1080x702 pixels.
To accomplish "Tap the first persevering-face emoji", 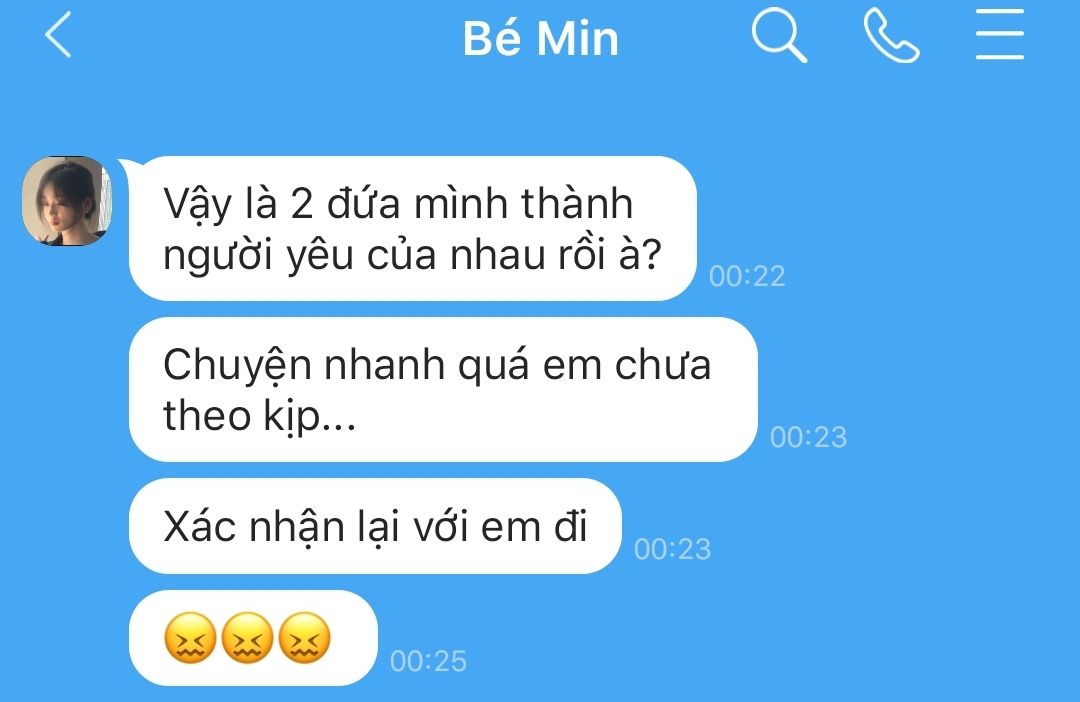I will coord(190,638).
